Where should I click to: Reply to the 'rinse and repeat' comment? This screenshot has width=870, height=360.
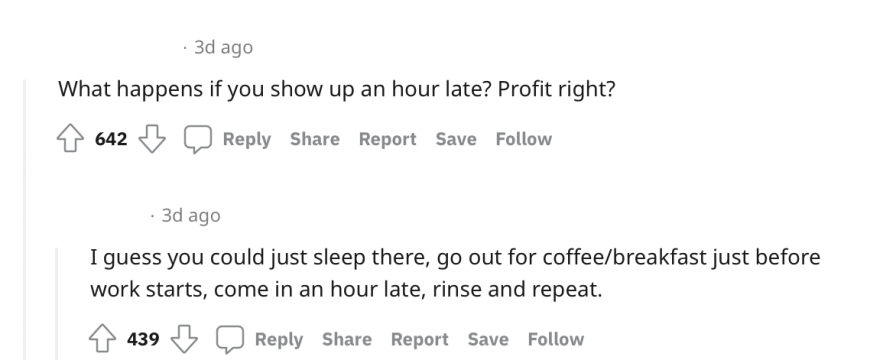pyautogui.click(x=279, y=339)
